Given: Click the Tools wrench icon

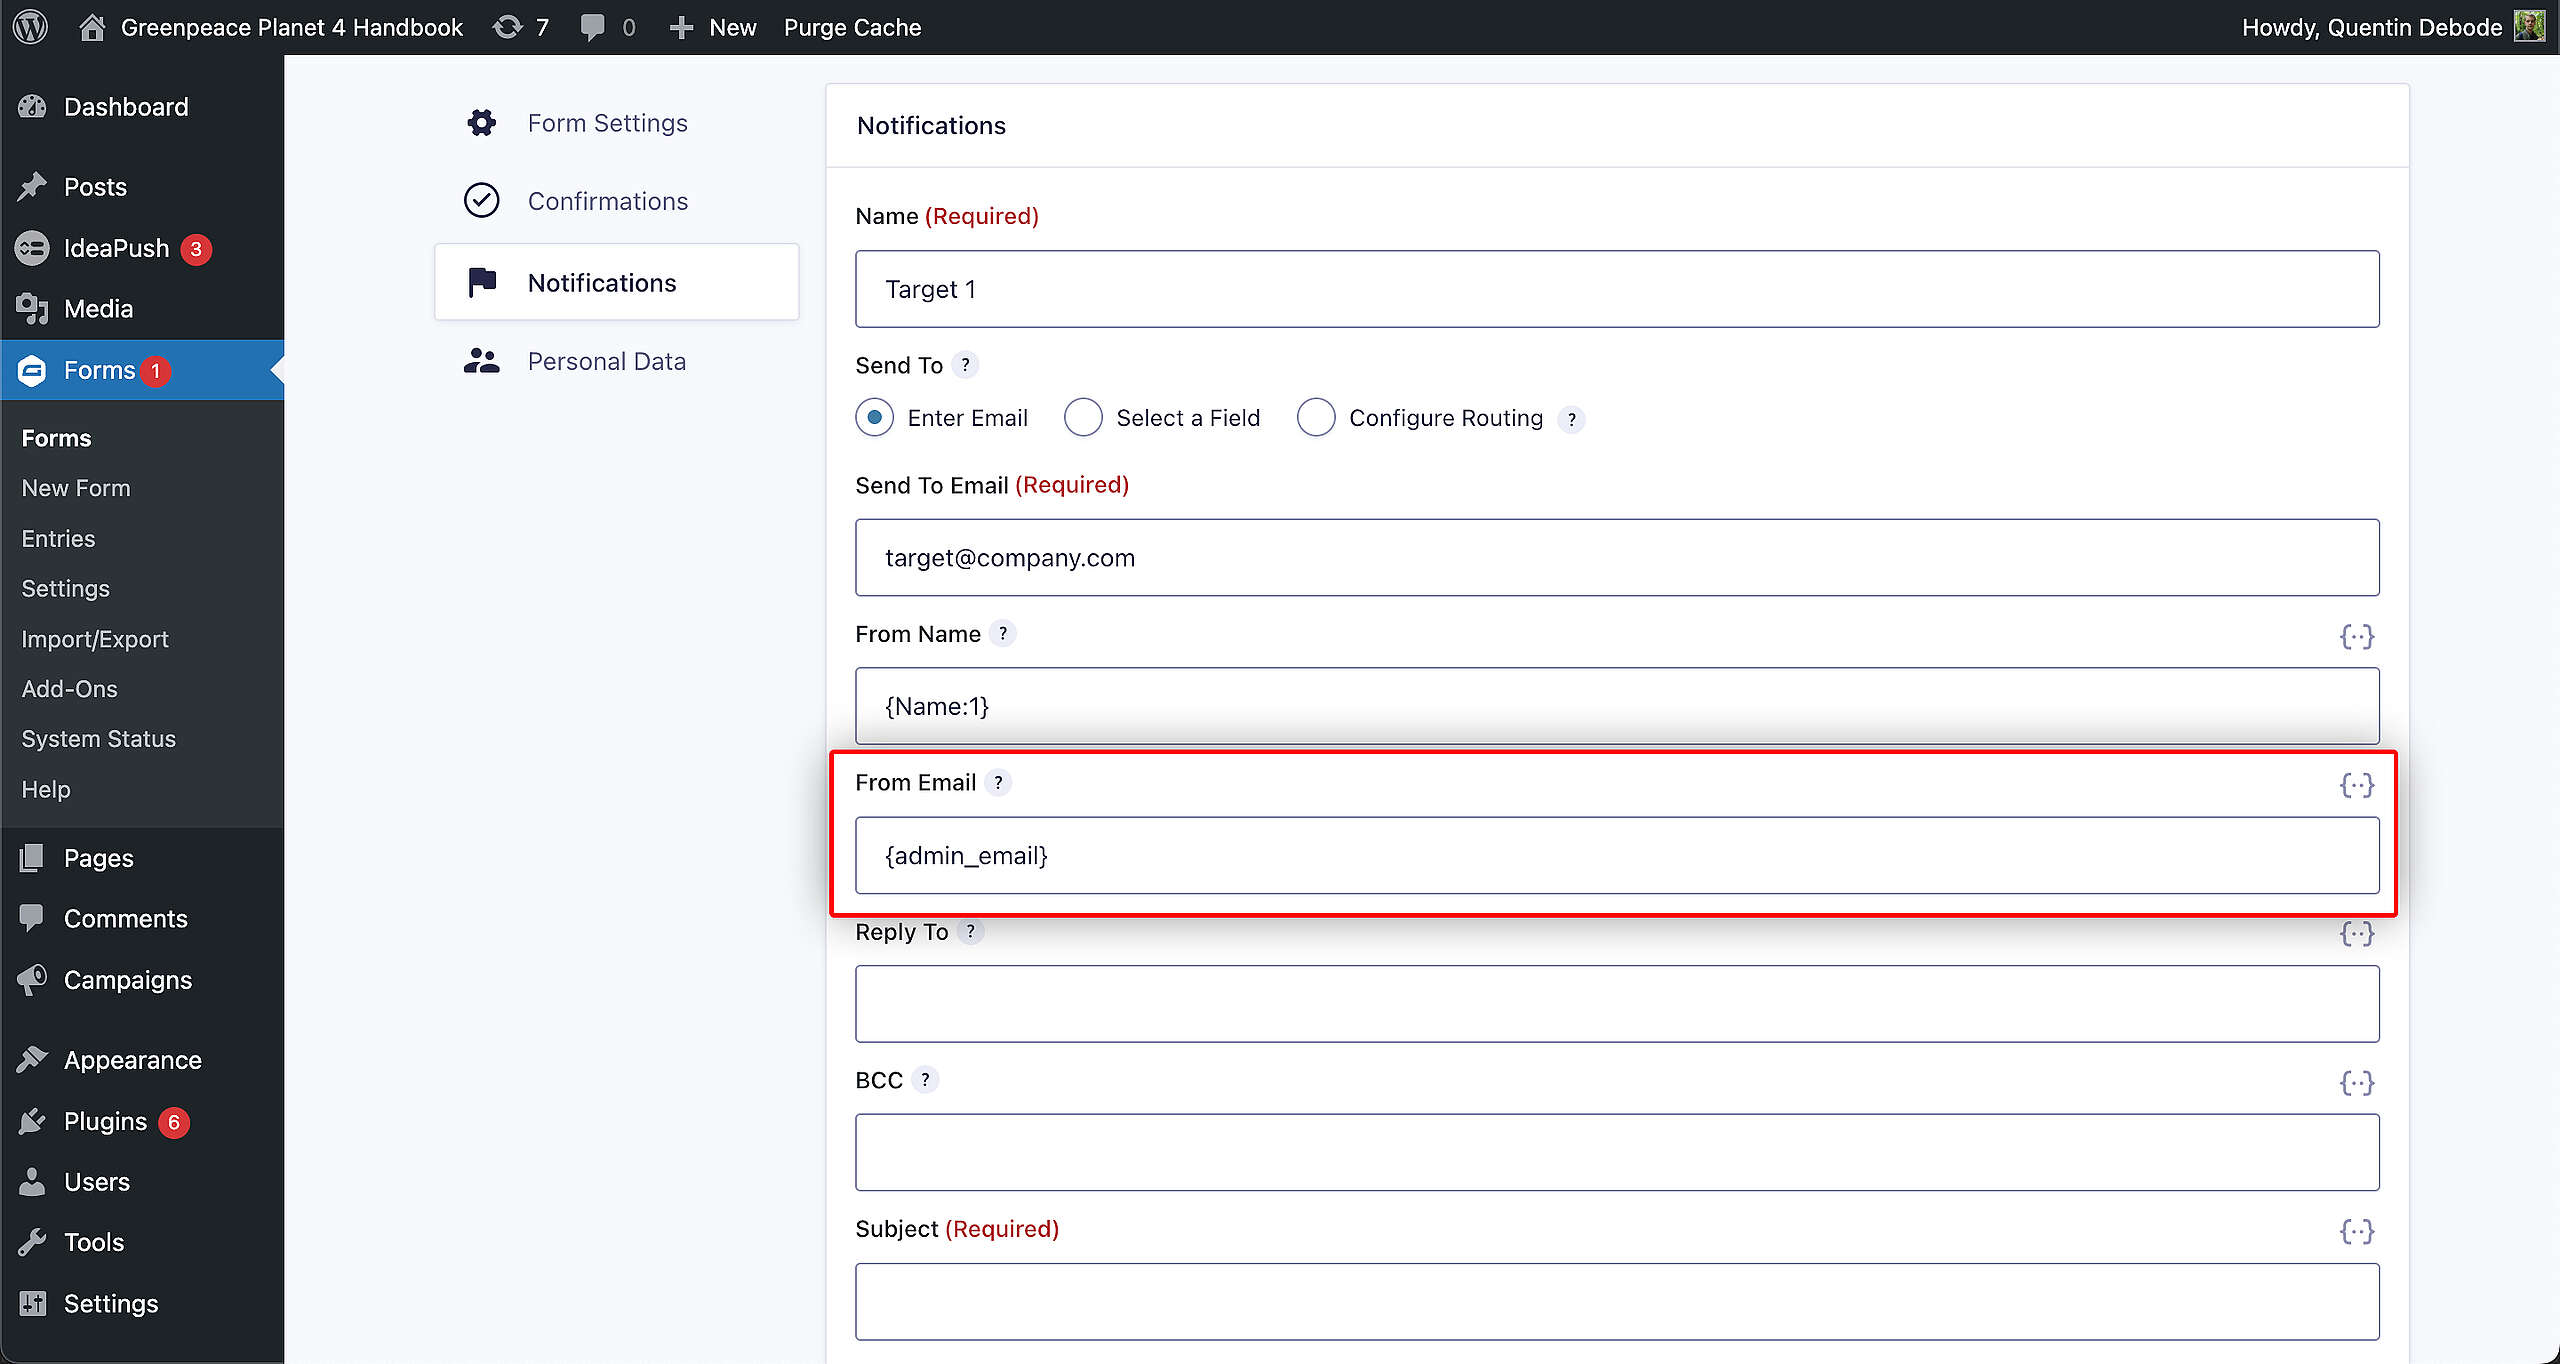Looking at the screenshot, I should click(x=32, y=1242).
